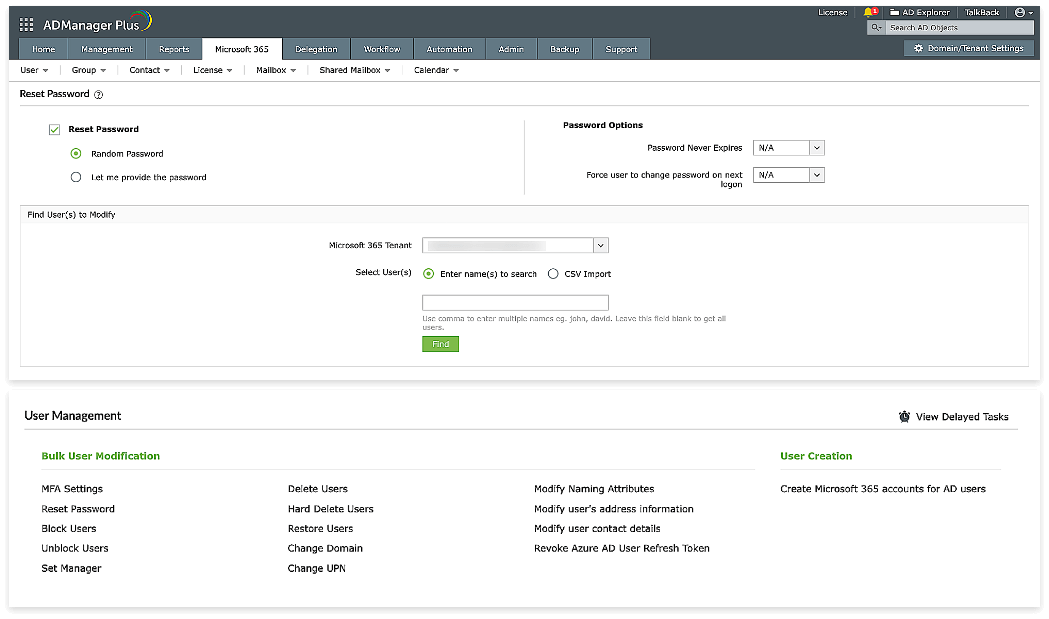Open Restore Users

[320, 529]
